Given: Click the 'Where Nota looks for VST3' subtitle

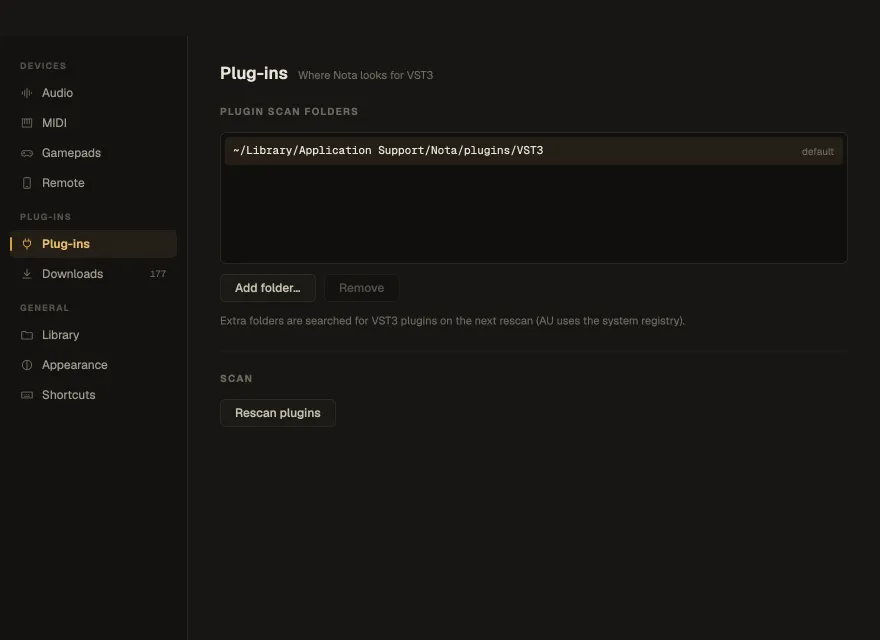Looking at the screenshot, I should (365, 75).
